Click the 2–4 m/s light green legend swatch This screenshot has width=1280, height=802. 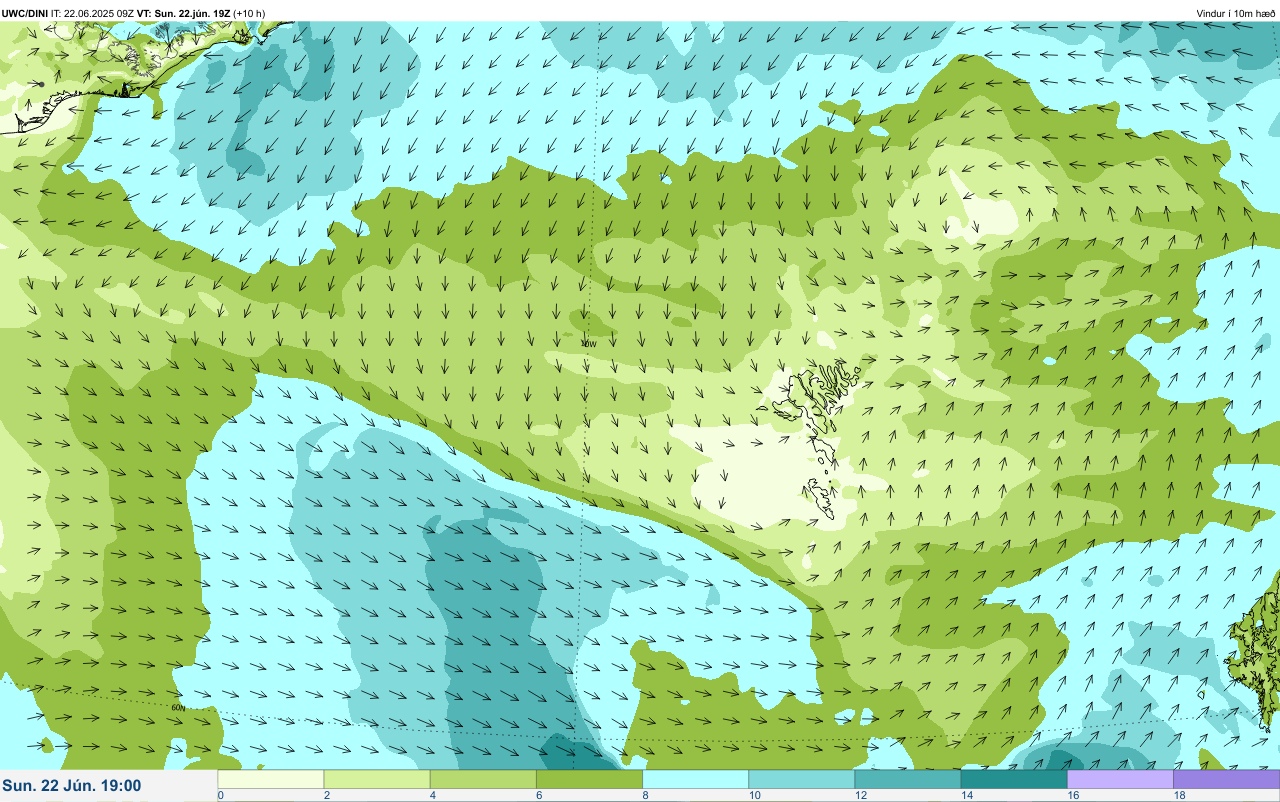point(377,779)
